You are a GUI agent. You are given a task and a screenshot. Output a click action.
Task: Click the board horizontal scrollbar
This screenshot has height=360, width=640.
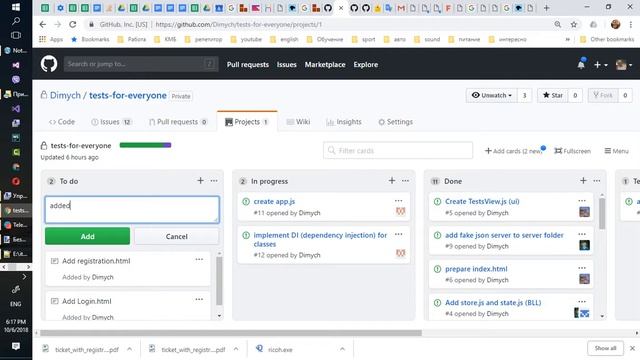point(231,333)
